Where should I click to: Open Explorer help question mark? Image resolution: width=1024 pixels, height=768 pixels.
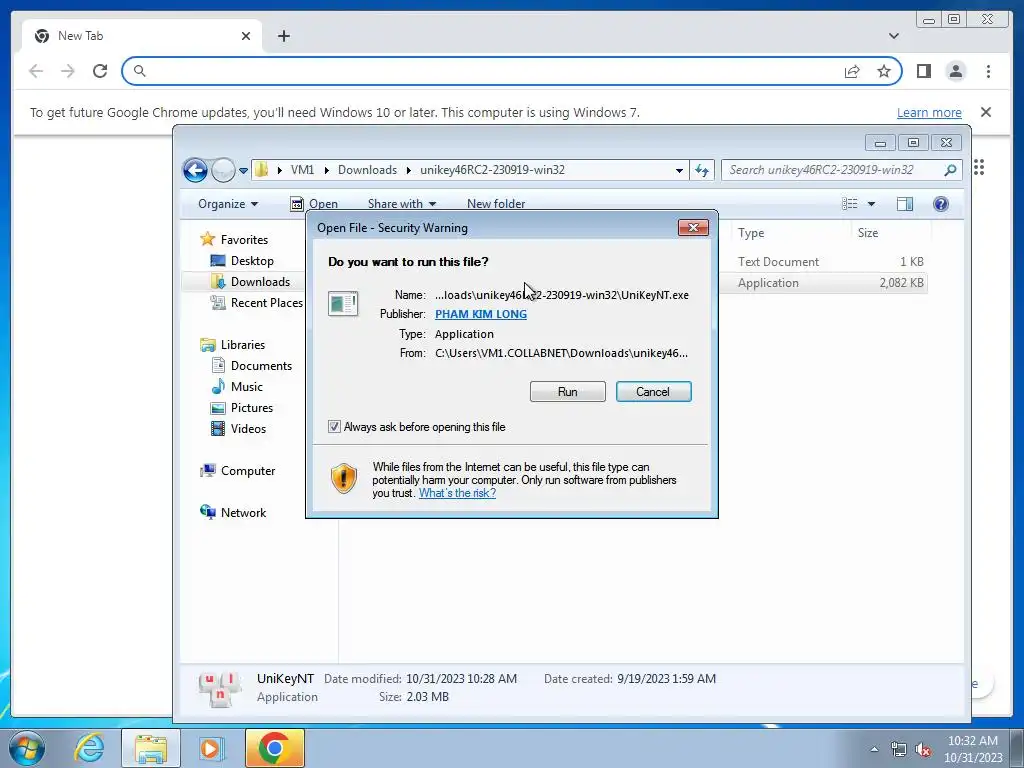pyautogui.click(x=940, y=204)
